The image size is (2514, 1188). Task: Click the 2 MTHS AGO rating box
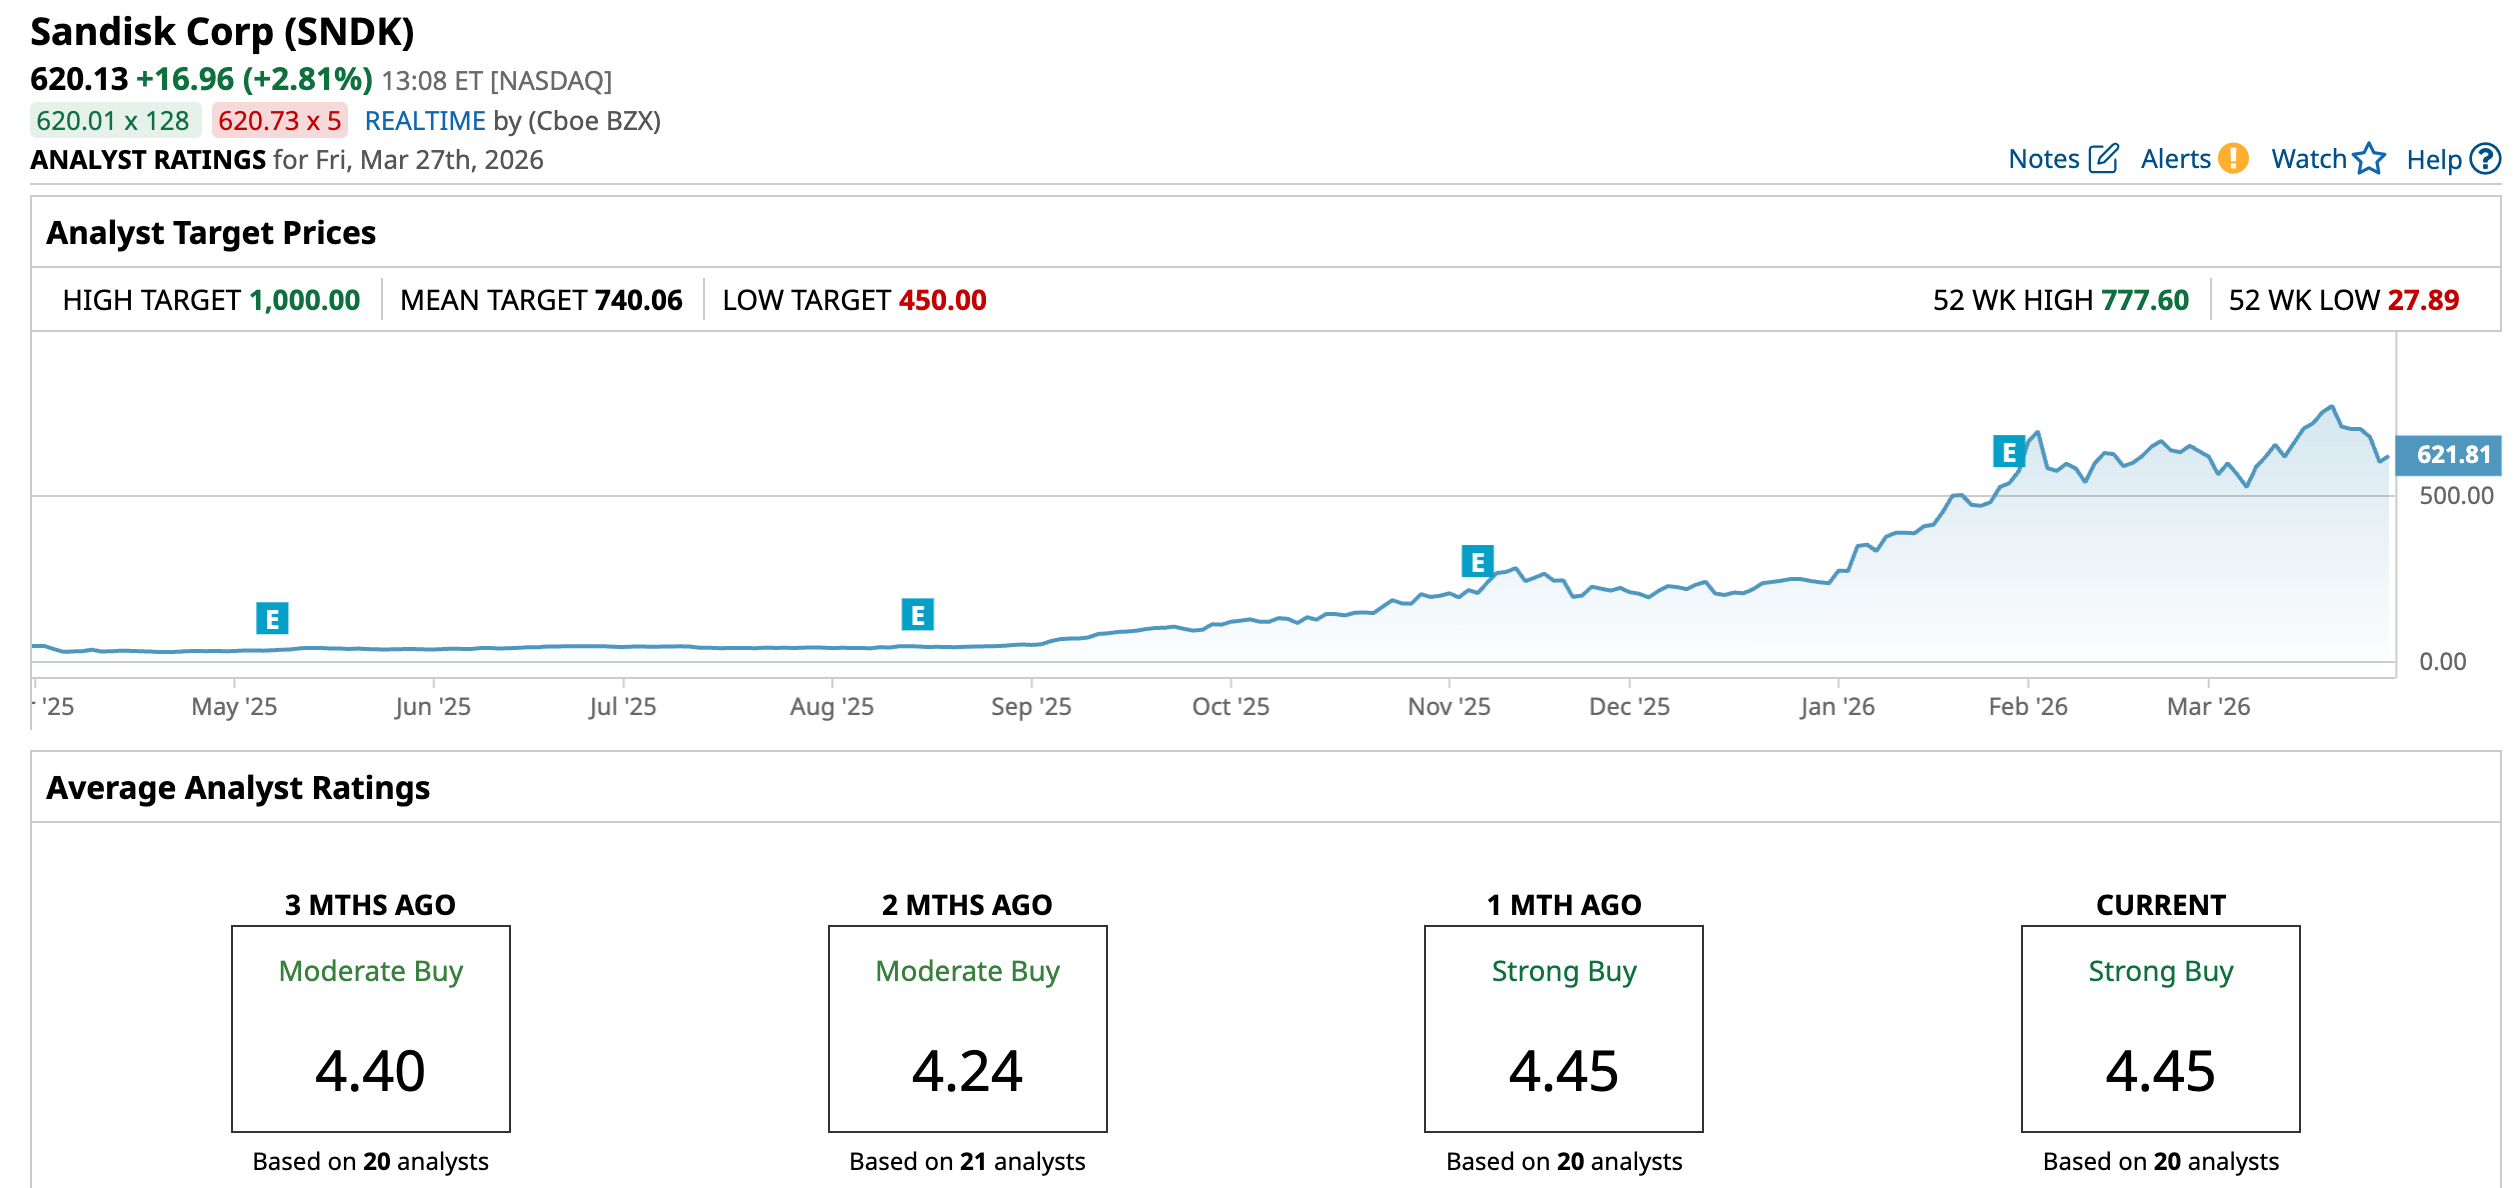[967, 1028]
